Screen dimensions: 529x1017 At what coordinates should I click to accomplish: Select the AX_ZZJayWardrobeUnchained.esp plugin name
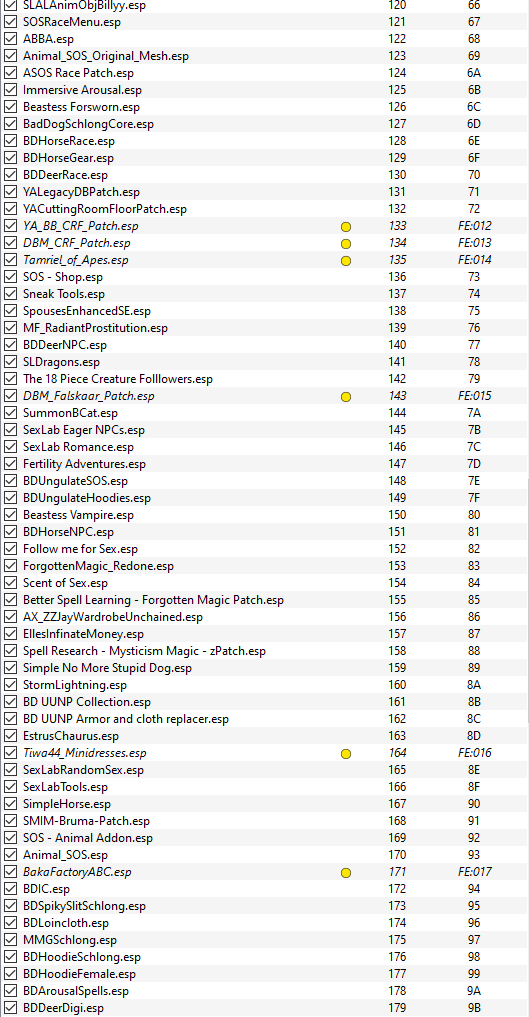pos(113,617)
